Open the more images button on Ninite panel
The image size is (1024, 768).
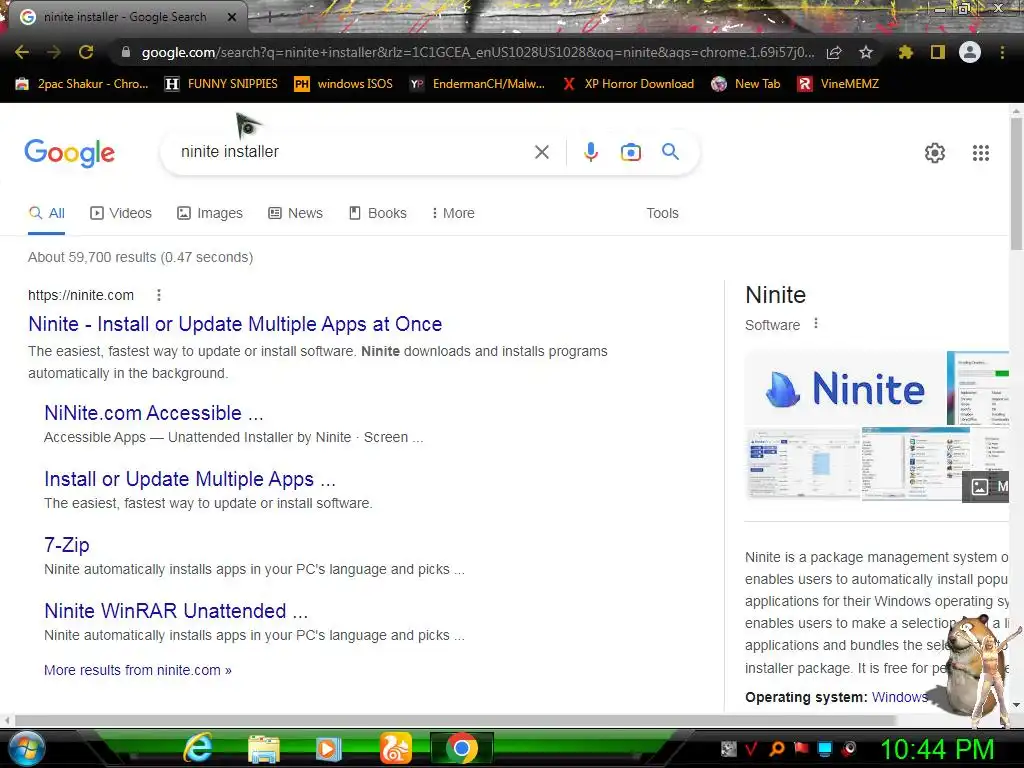[986, 487]
